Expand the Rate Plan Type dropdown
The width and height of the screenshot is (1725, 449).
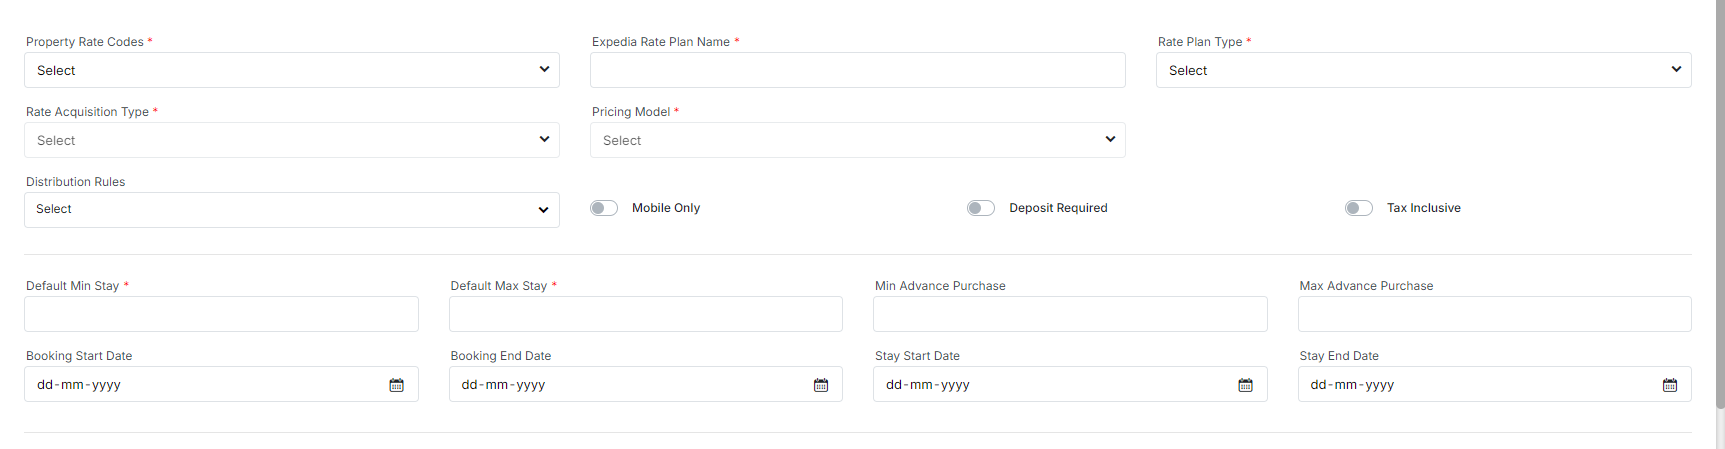coord(1423,70)
